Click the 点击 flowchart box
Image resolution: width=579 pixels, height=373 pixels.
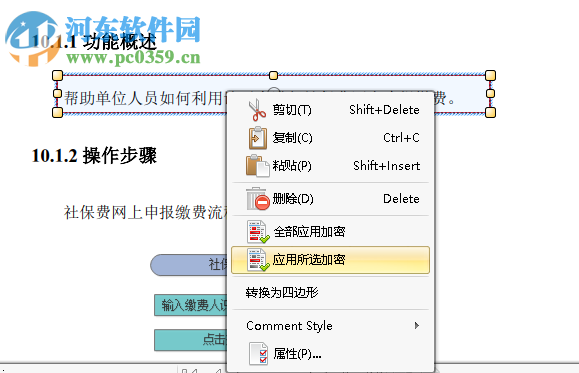point(191,340)
